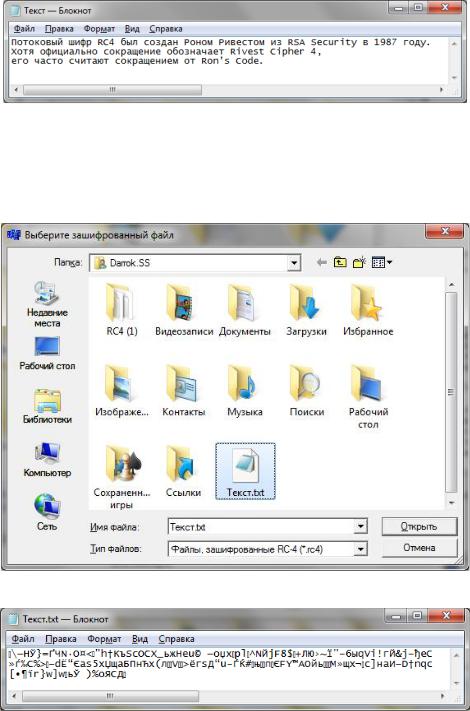The height and width of the screenshot is (711, 470).
Task: Select the Контакты folder icon
Action: pyautogui.click(x=184, y=391)
